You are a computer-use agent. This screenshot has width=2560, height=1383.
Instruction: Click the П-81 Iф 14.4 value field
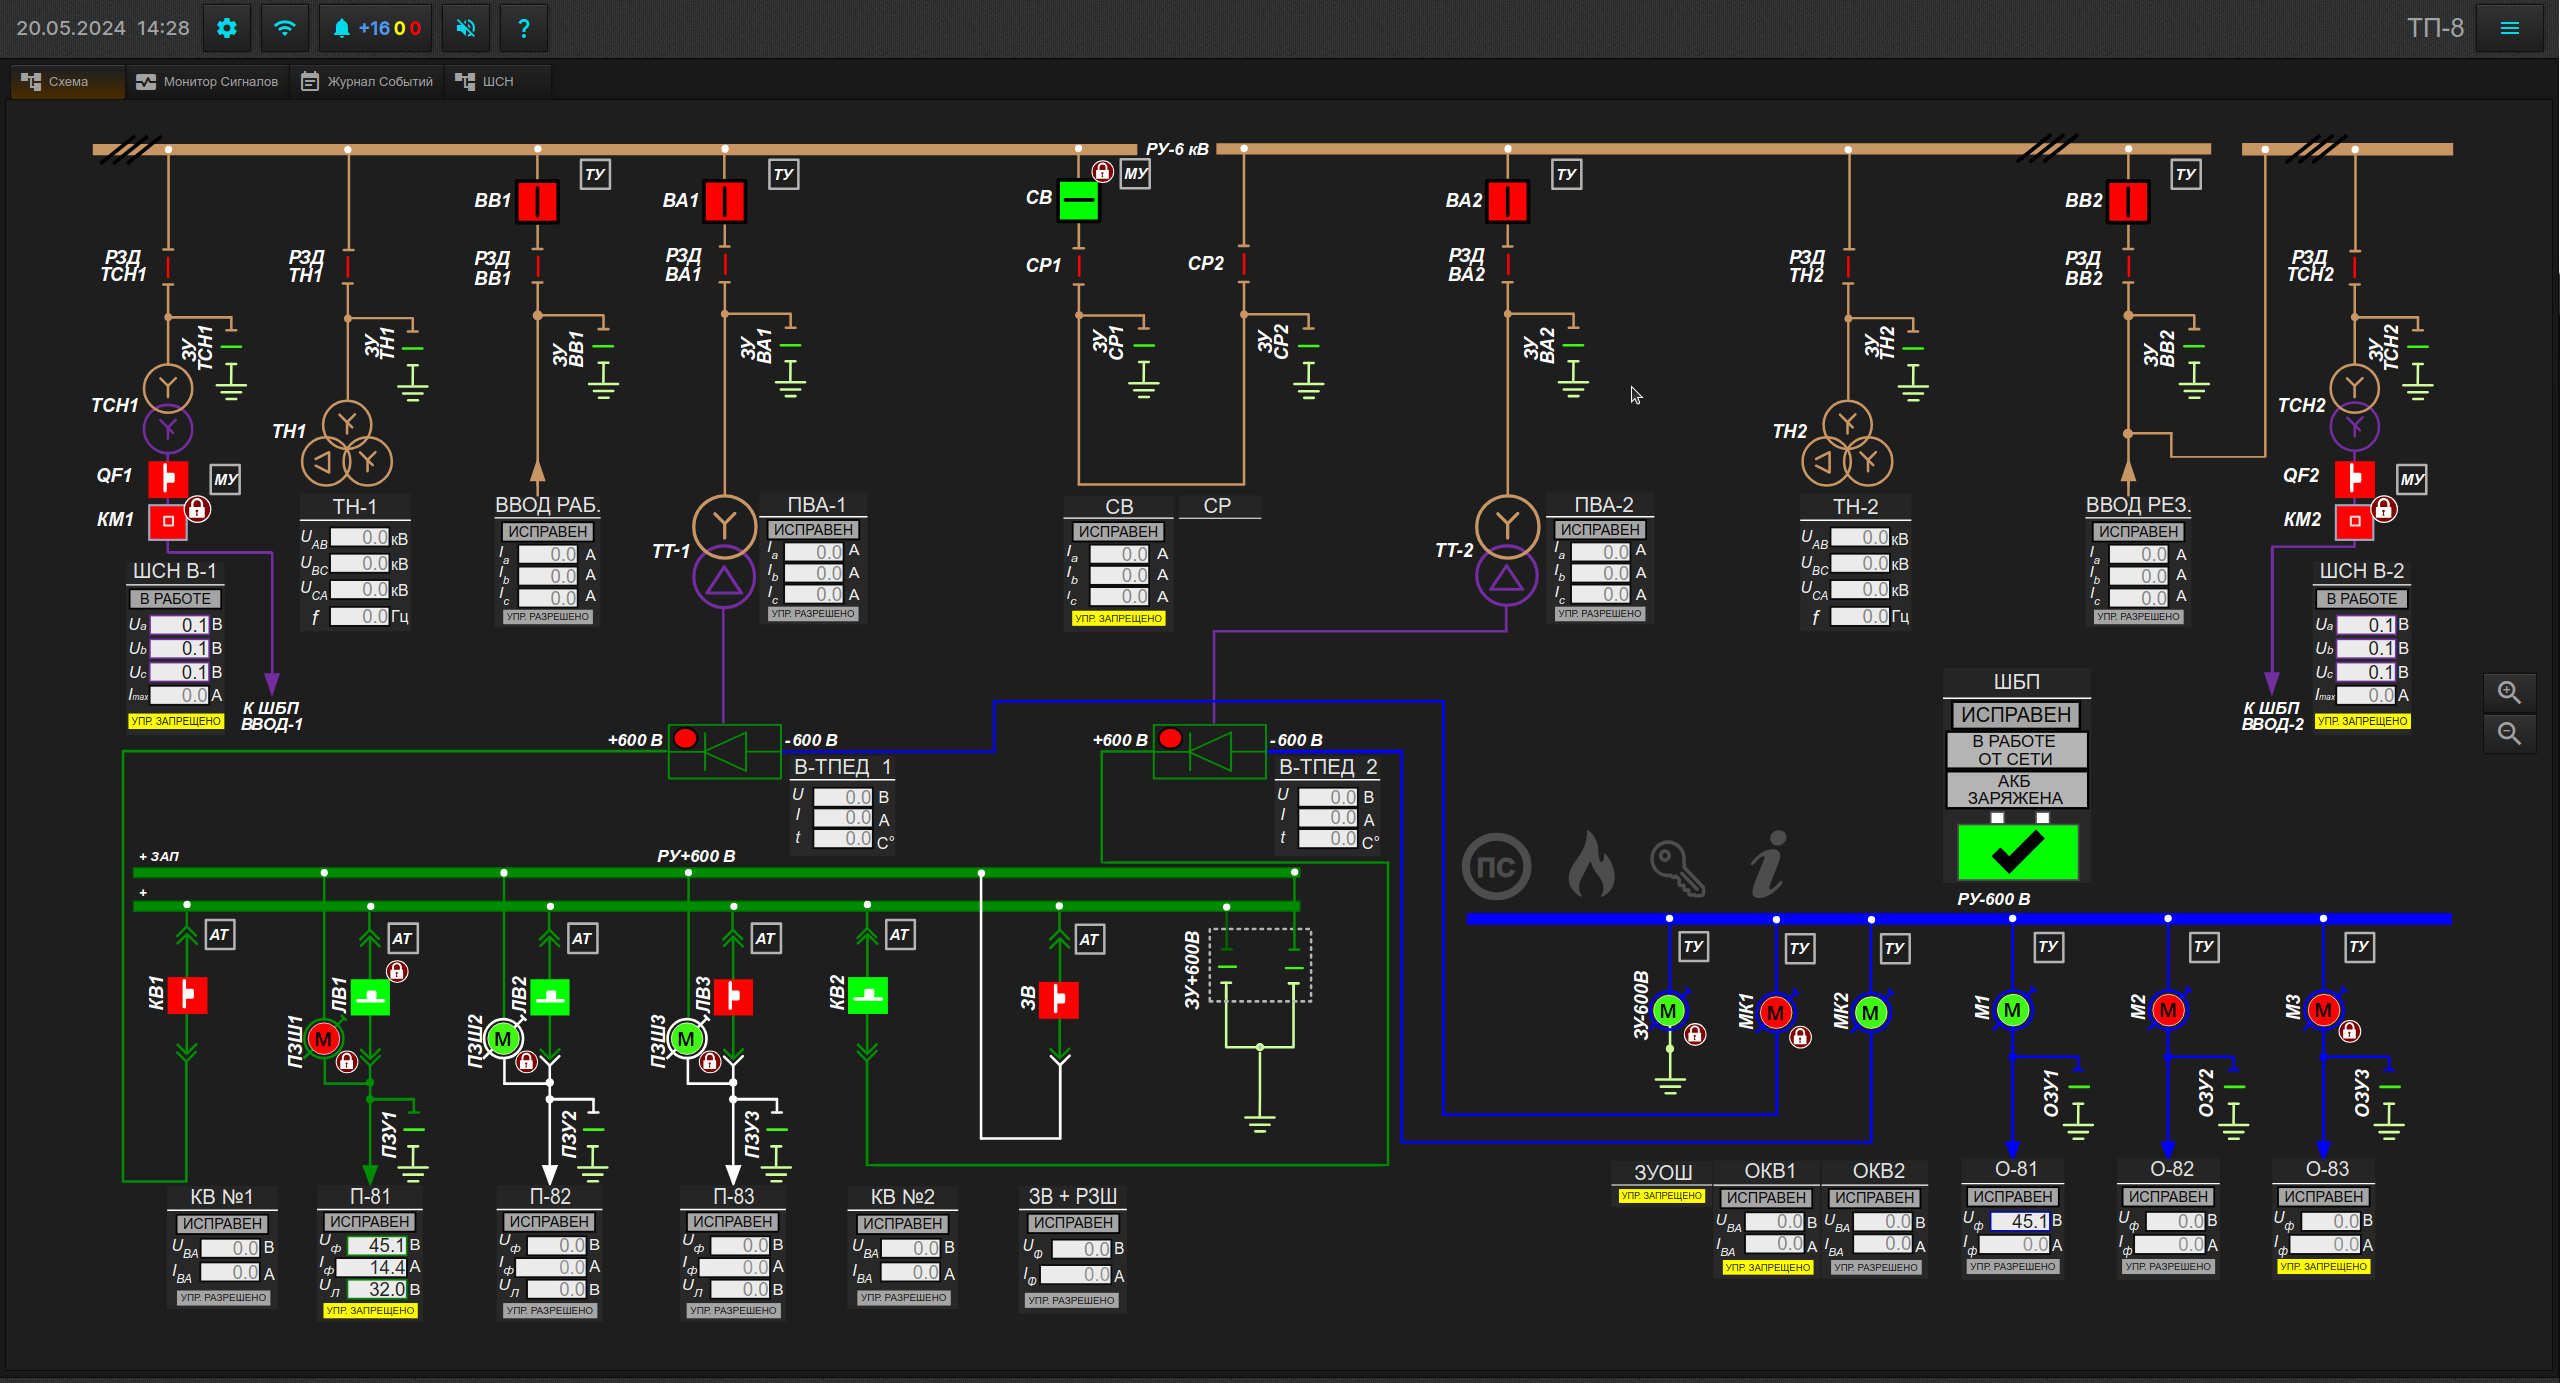click(x=372, y=1267)
